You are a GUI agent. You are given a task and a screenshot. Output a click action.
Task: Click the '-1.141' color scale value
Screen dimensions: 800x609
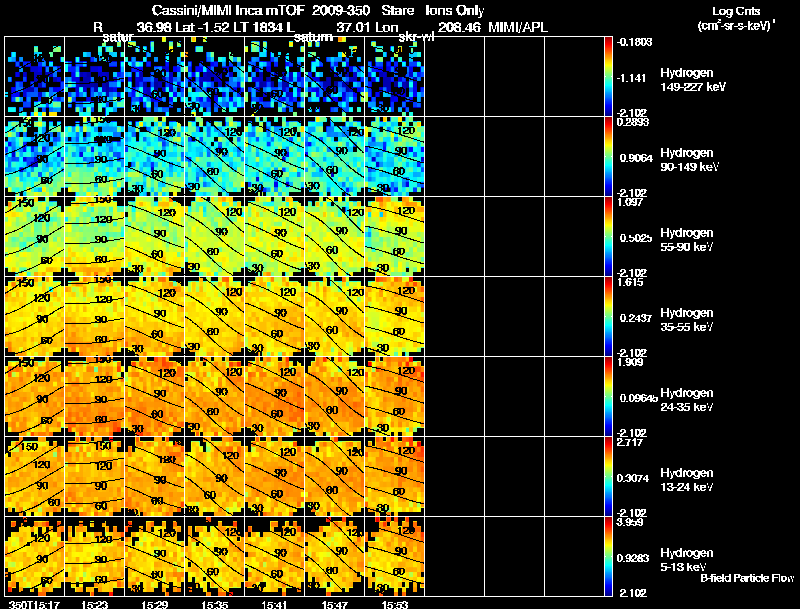click(x=631, y=78)
